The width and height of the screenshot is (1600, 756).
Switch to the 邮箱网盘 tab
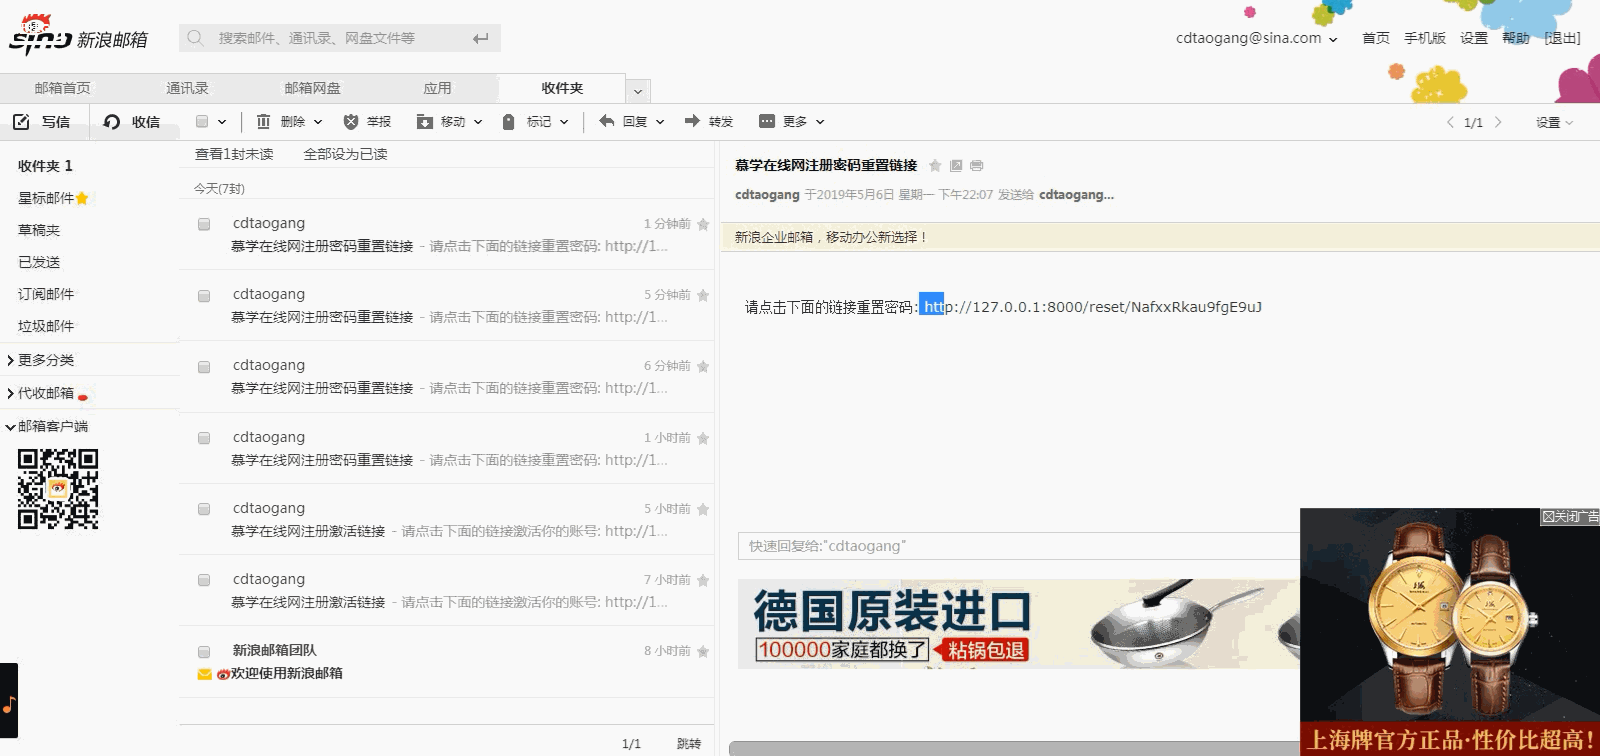(x=312, y=88)
